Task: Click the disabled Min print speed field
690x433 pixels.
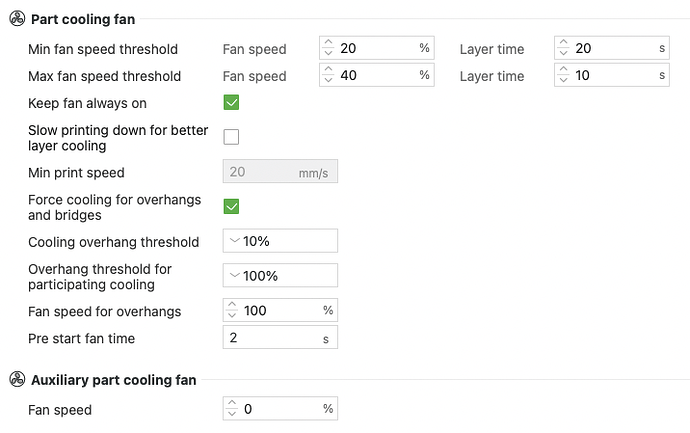Action: tap(280, 172)
